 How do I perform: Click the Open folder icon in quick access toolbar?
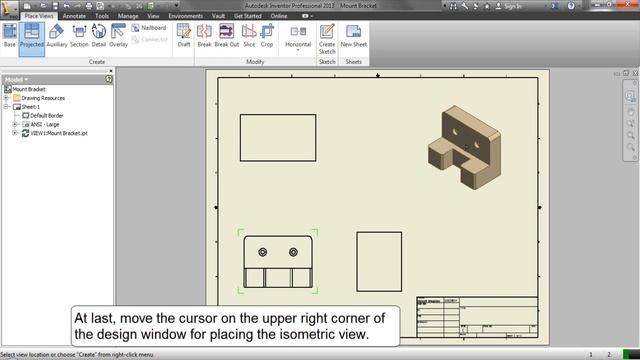[43, 6]
